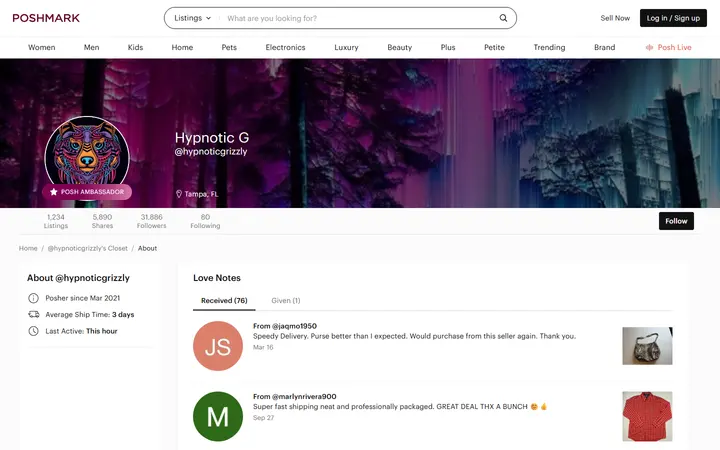This screenshot has height=450, width=720.
Task: Open @jaqmo1950 profile link
Action: (294, 326)
